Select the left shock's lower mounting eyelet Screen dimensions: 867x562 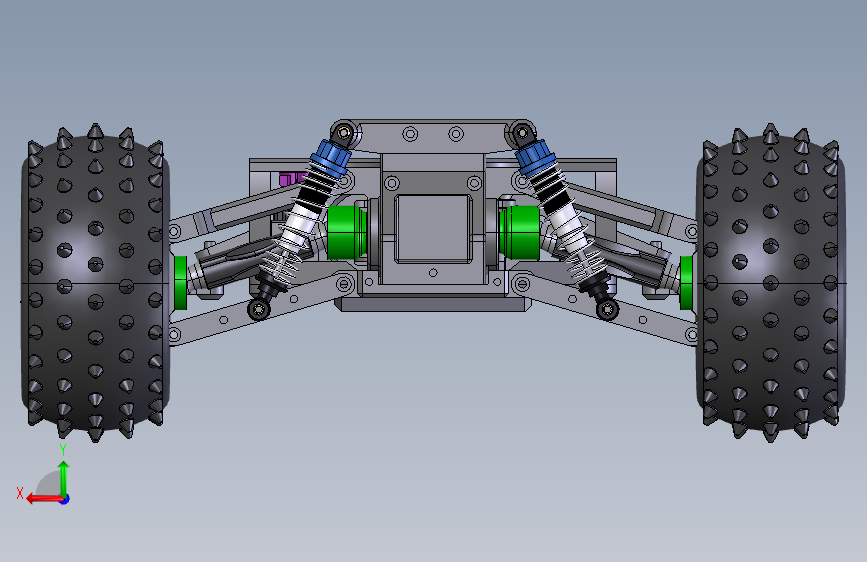(259, 308)
